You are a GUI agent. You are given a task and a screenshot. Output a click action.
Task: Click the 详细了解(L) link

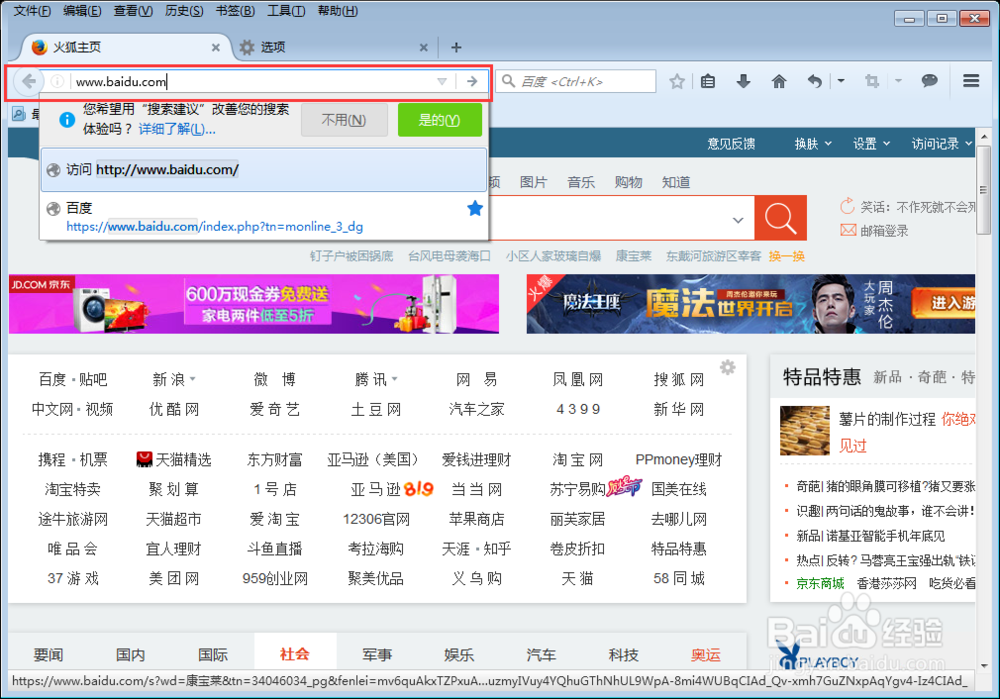[177, 129]
